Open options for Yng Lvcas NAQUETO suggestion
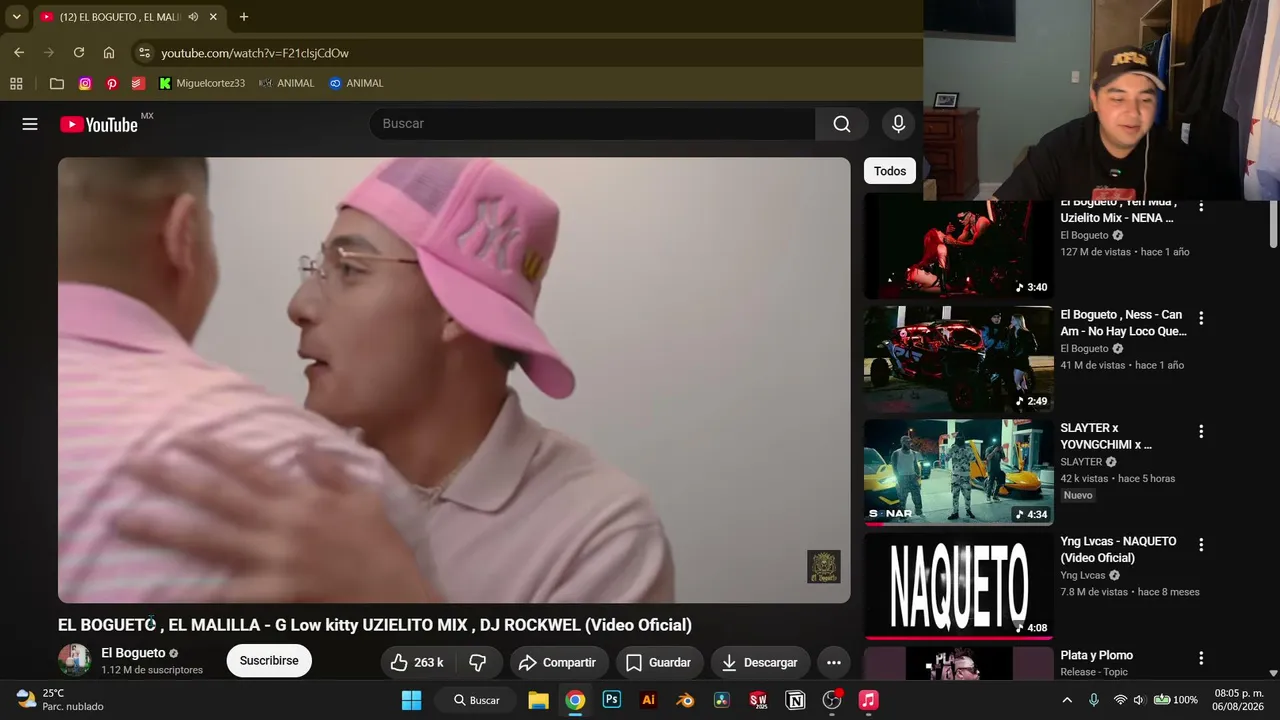1280x720 pixels. (x=1201, y=544)
